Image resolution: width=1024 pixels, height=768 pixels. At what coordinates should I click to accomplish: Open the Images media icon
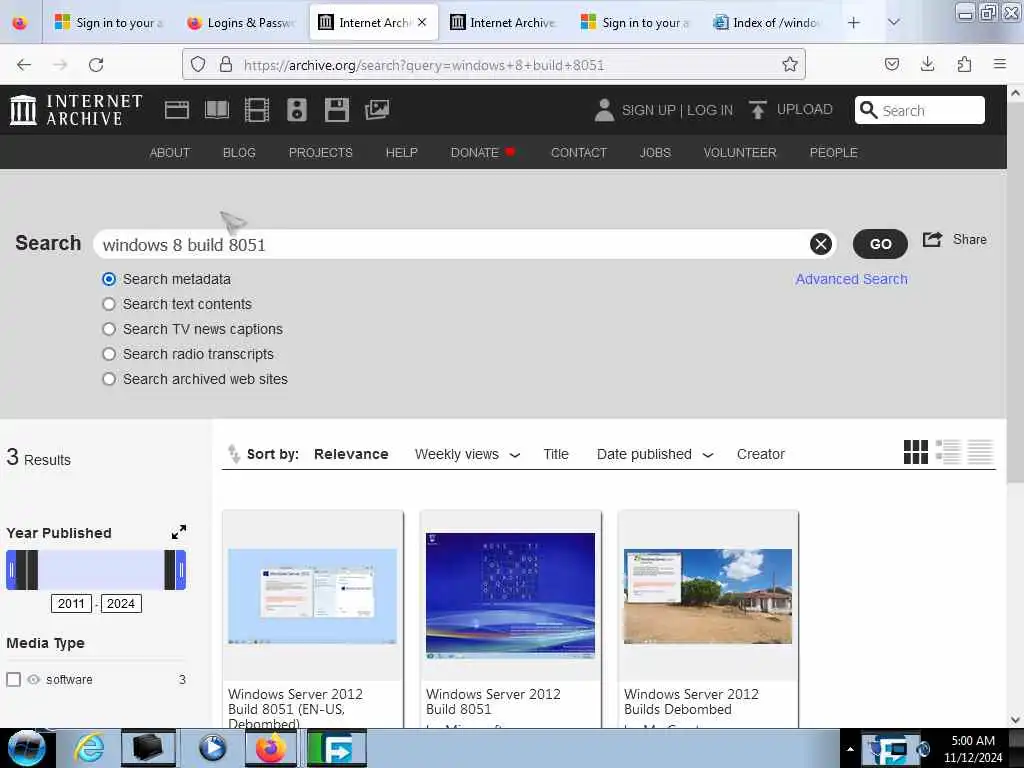click(x=377, y=110)
